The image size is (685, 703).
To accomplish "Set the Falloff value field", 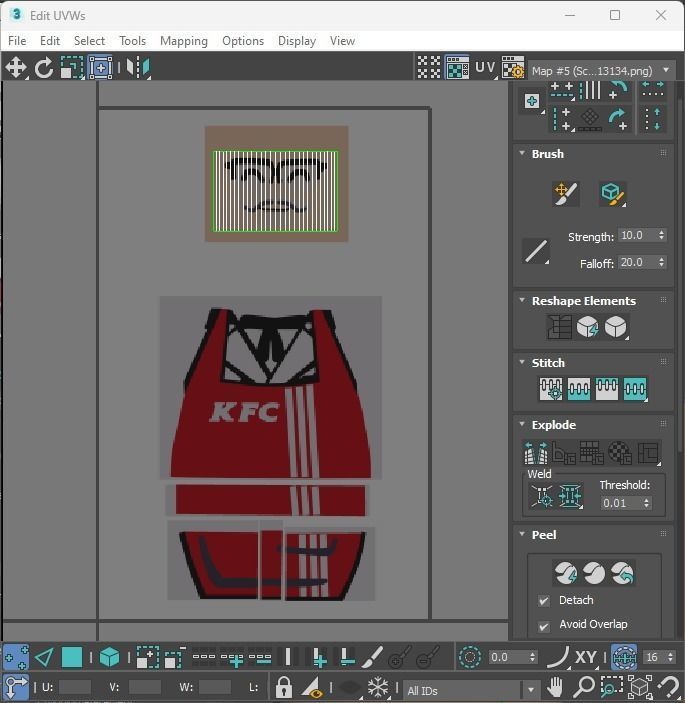I will (637, 262).
